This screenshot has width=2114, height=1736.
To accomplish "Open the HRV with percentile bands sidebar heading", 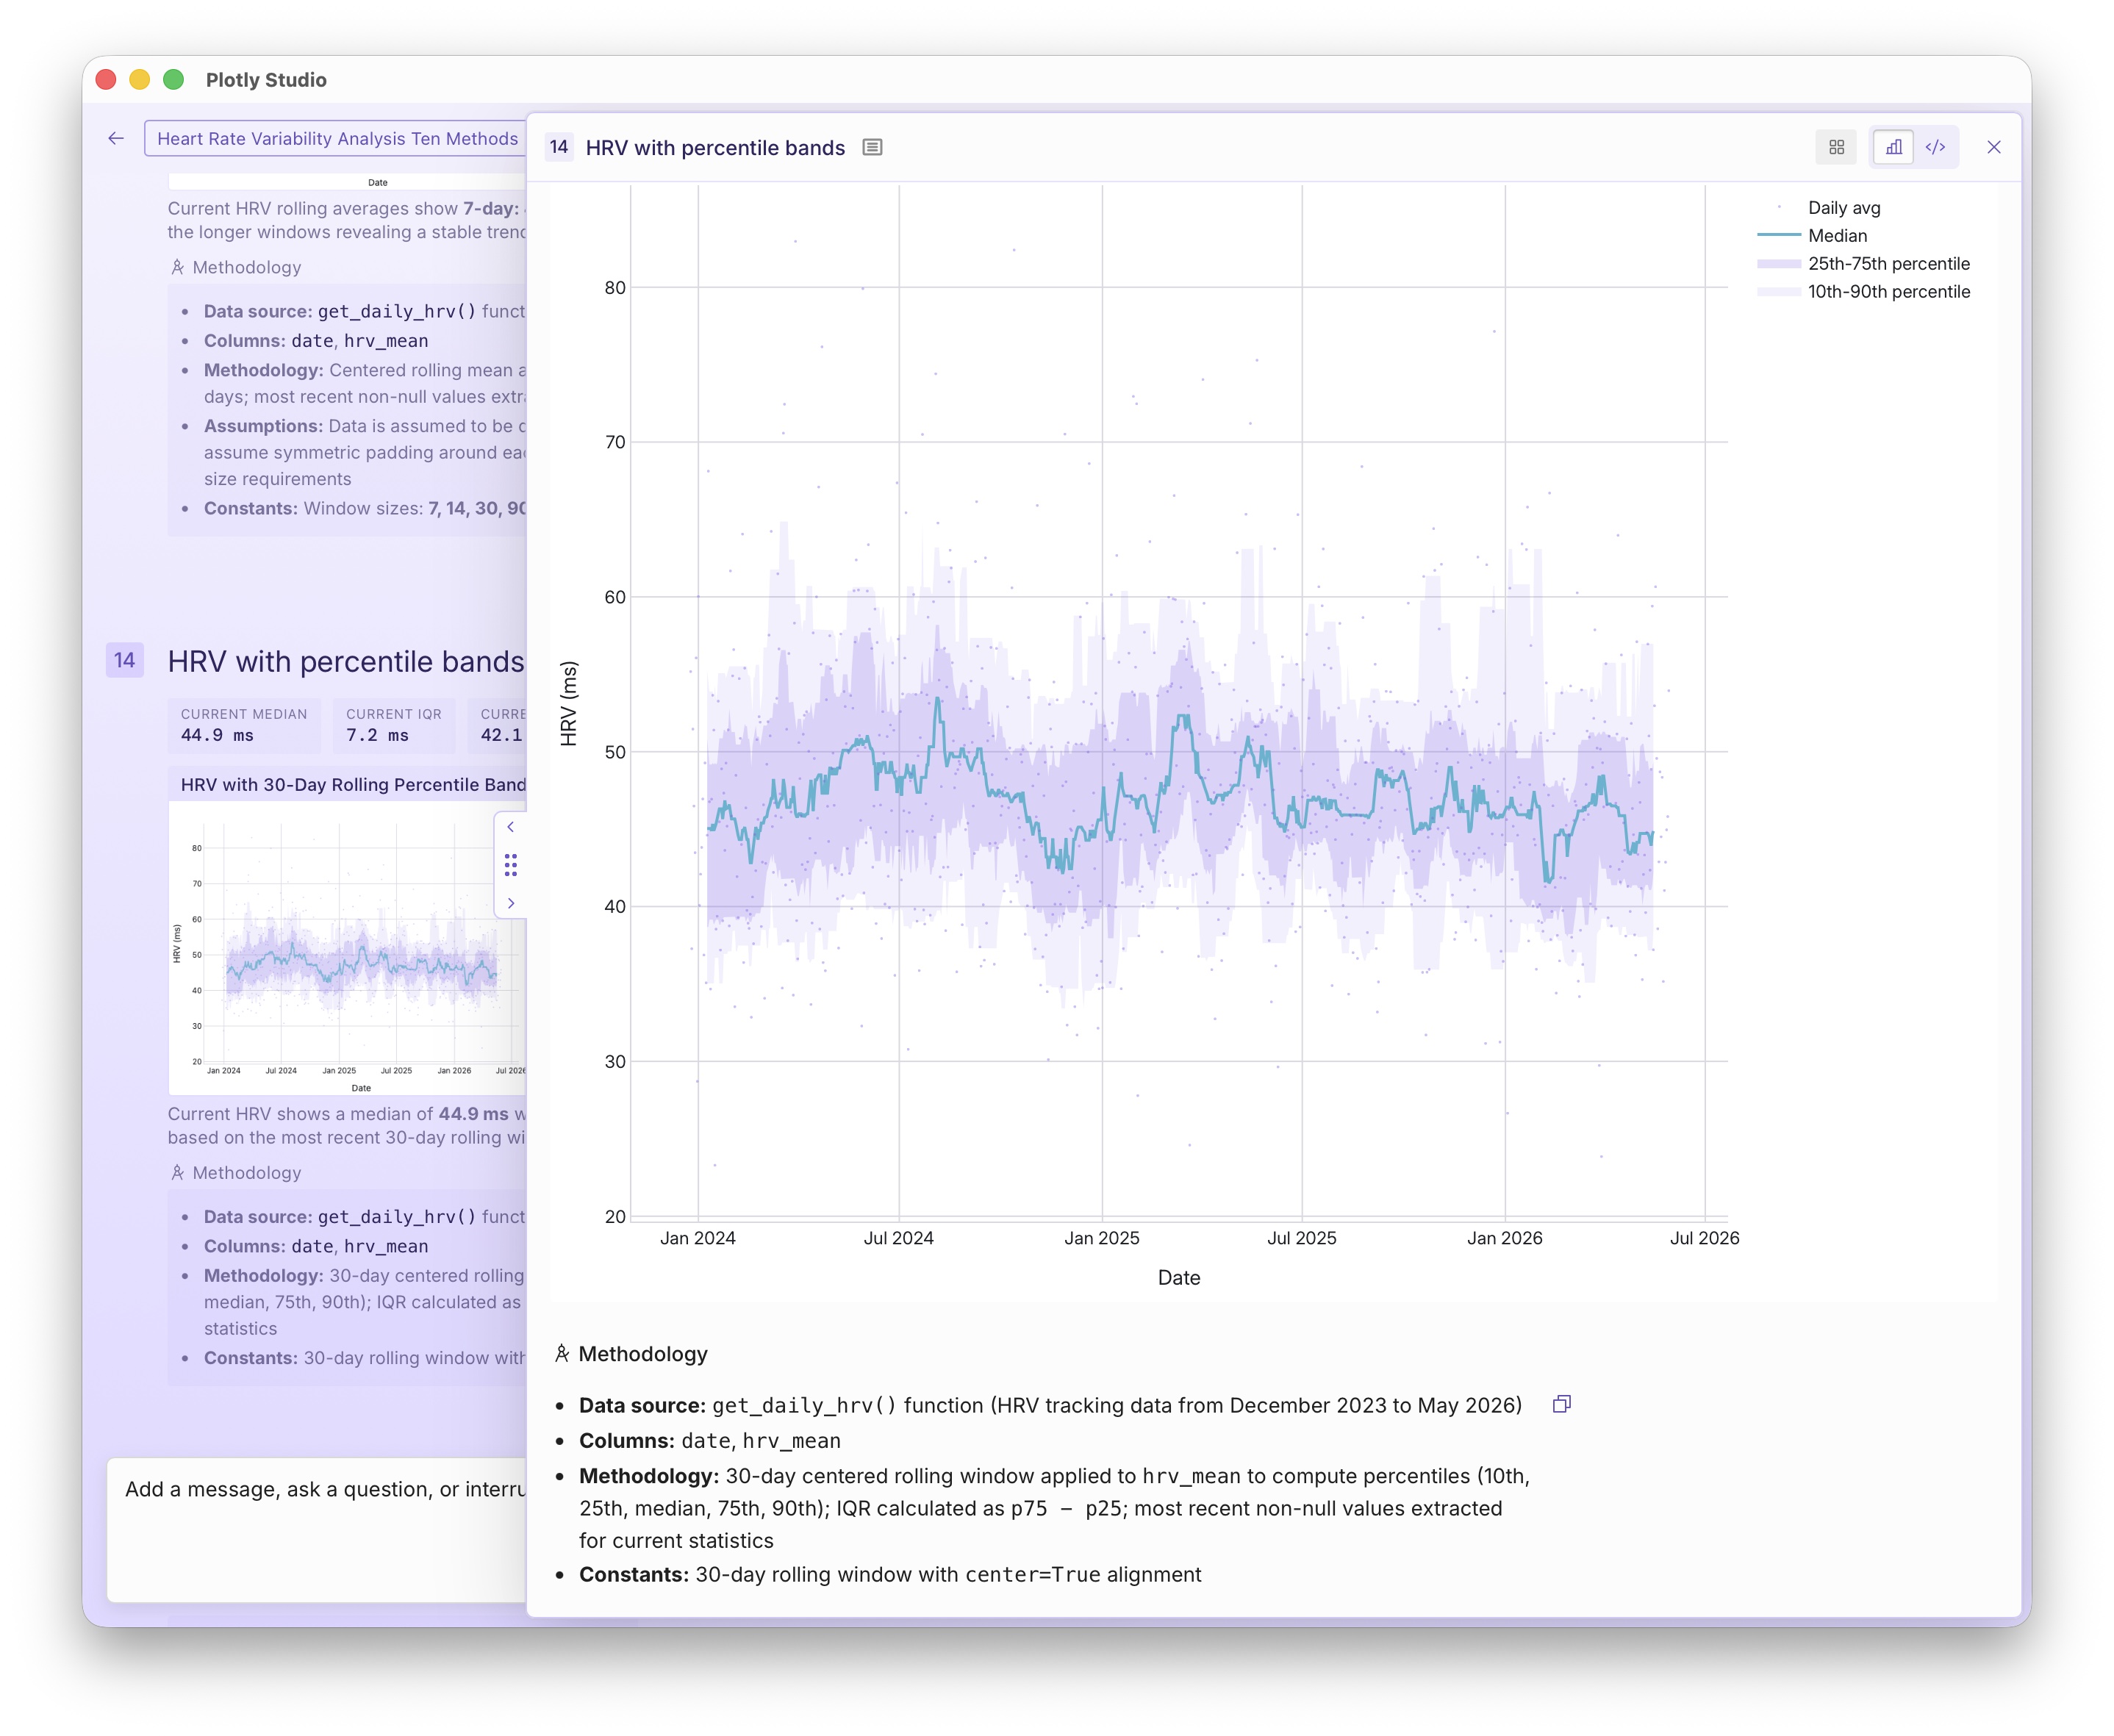I will tap(346, 661).
